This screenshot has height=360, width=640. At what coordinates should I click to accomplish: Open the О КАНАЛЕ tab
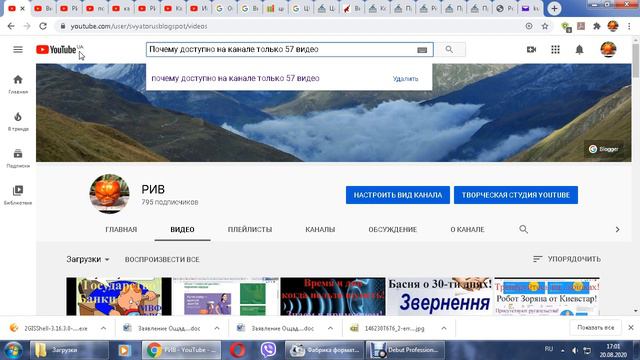tap(467, 229)
